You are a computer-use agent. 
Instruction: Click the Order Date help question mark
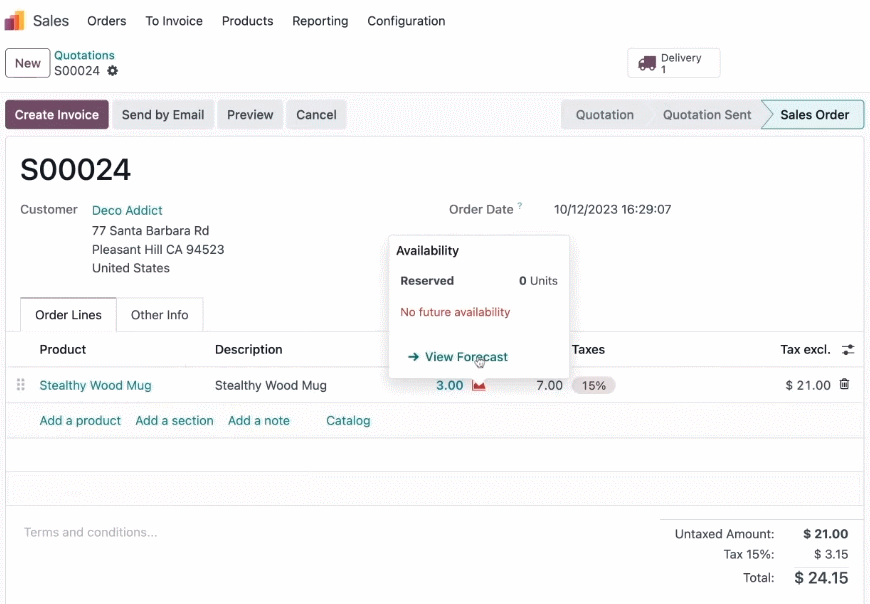click(x=520, y=205)
